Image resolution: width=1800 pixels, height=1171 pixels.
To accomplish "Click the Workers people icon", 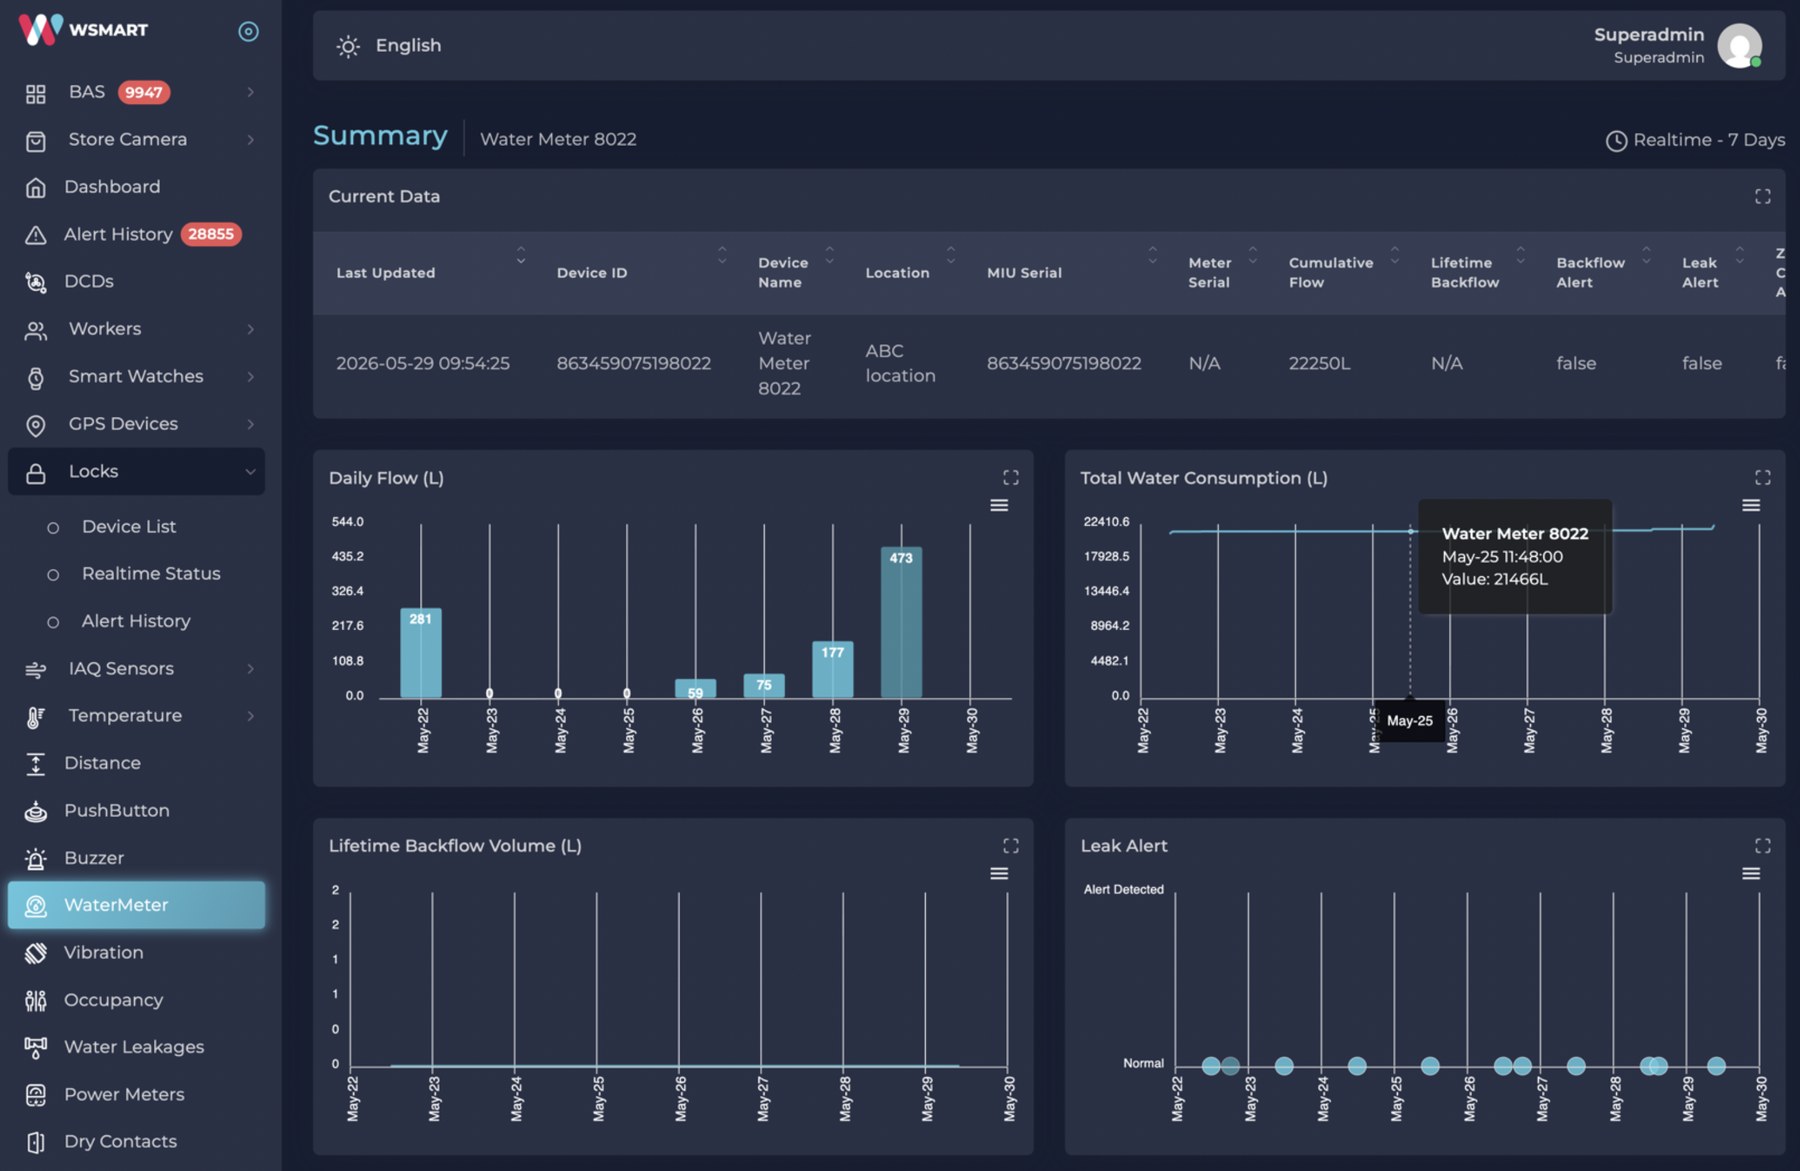I will tap(36, 330).
